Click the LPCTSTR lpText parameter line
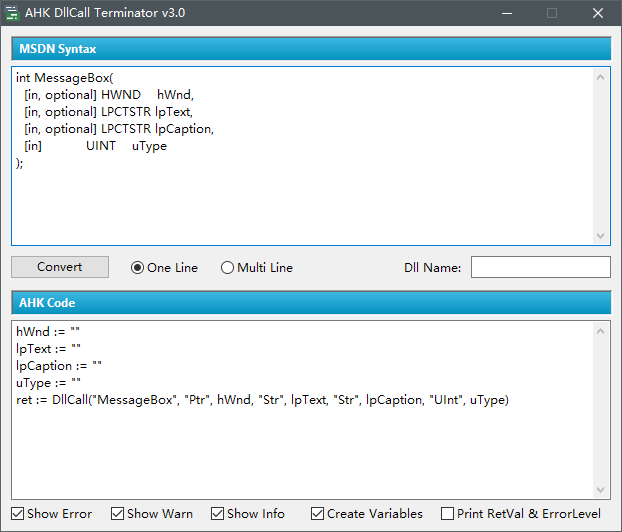The width and height of the screenshot is (622, 532). [x=109, y=112]
